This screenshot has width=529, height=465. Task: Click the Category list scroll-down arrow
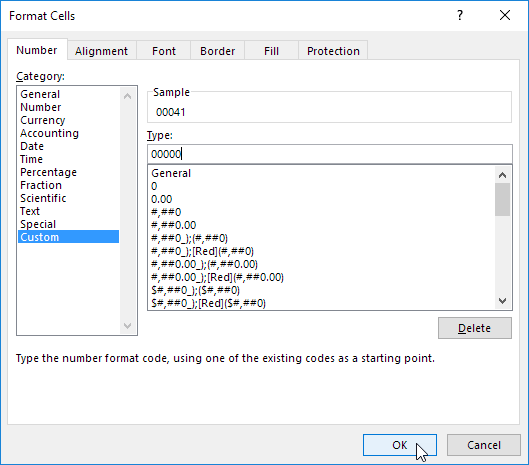coord(128,326)
